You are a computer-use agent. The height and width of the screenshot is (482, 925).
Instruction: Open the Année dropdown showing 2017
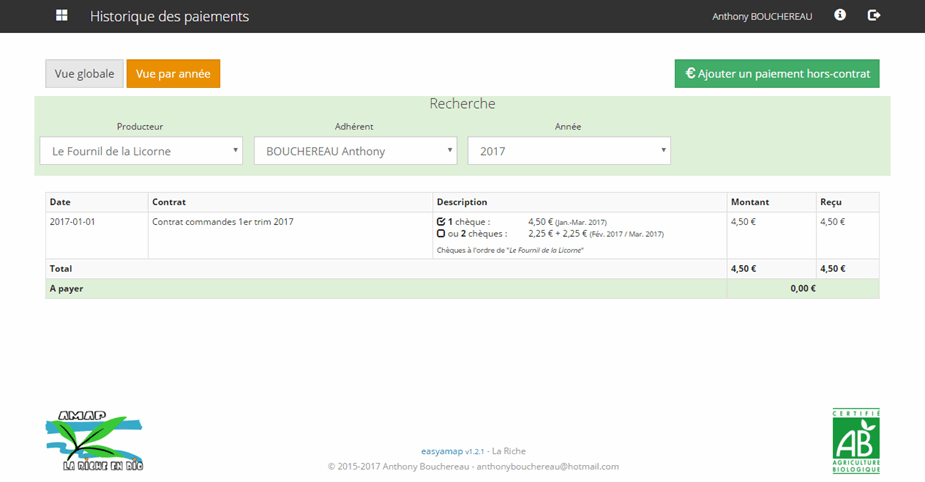(x=569, y=151)
